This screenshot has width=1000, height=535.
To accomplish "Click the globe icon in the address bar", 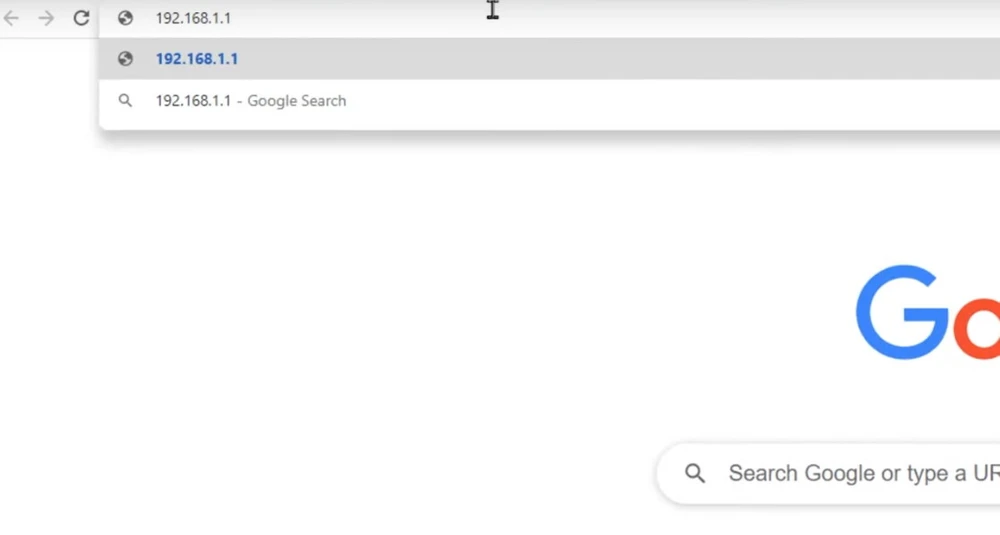I will (x=125, y=18).
